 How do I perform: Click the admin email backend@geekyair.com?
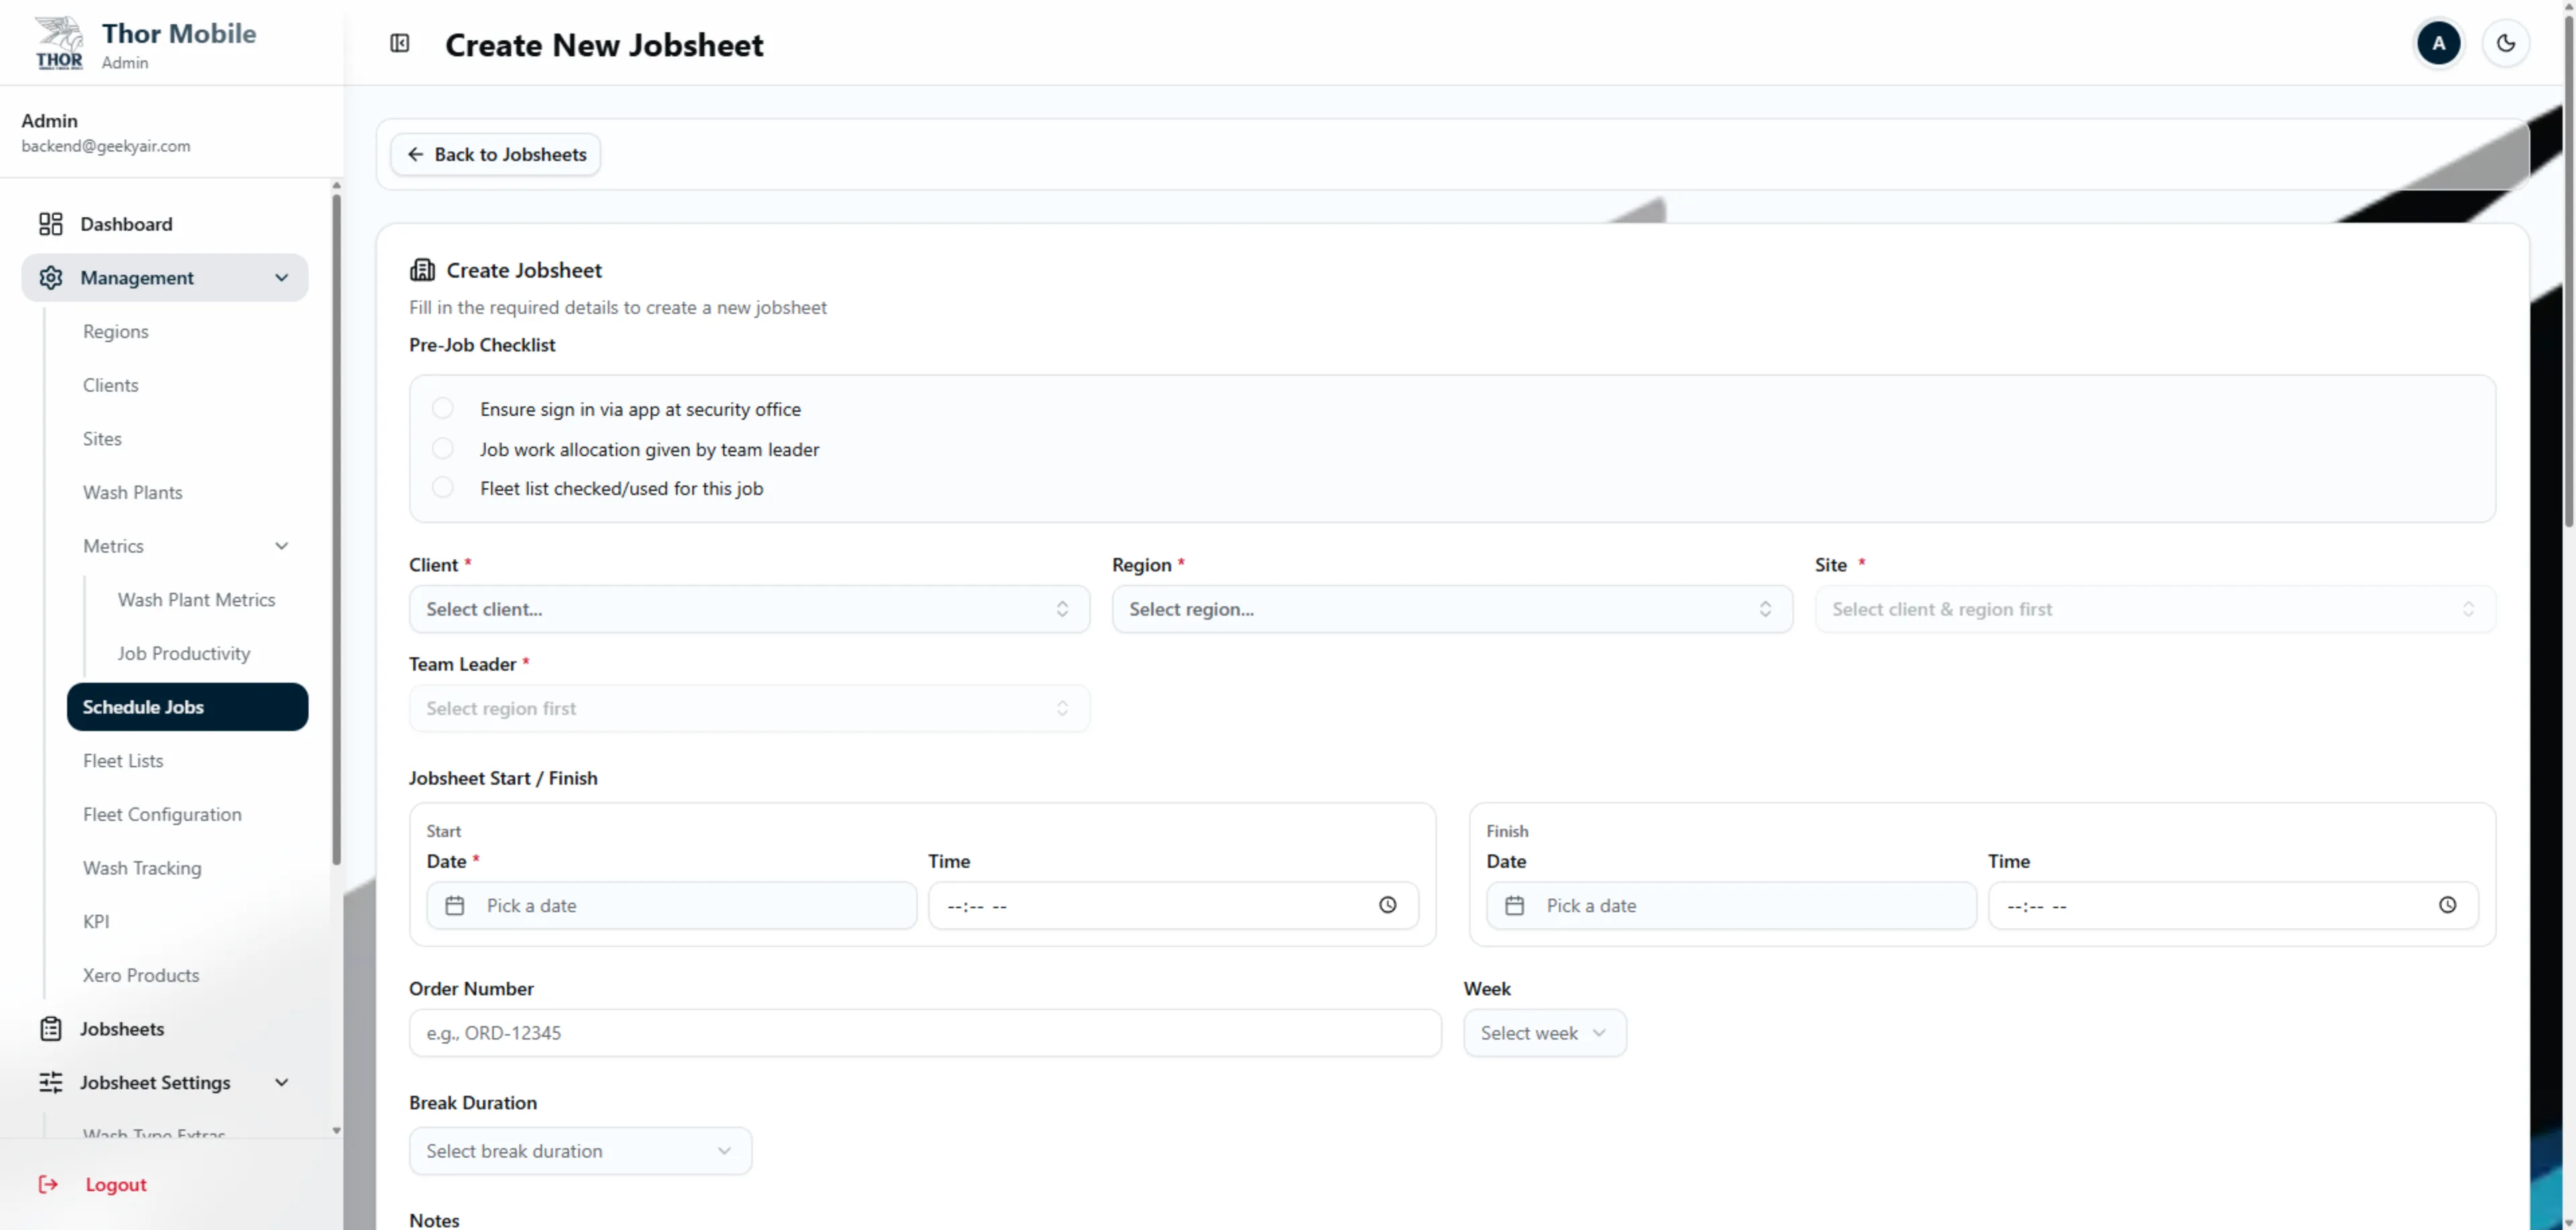pyautogui.click(x=106, y=146)
